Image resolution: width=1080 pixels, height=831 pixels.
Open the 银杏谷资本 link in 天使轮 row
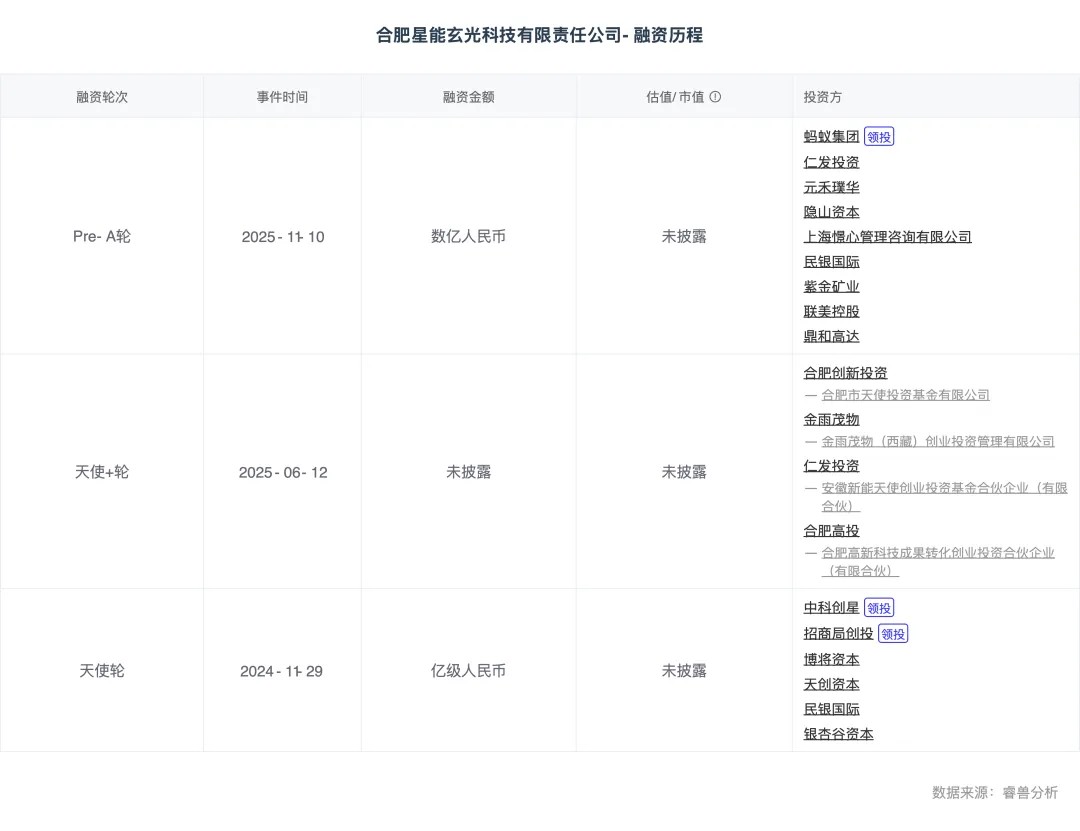pos(837,733)
